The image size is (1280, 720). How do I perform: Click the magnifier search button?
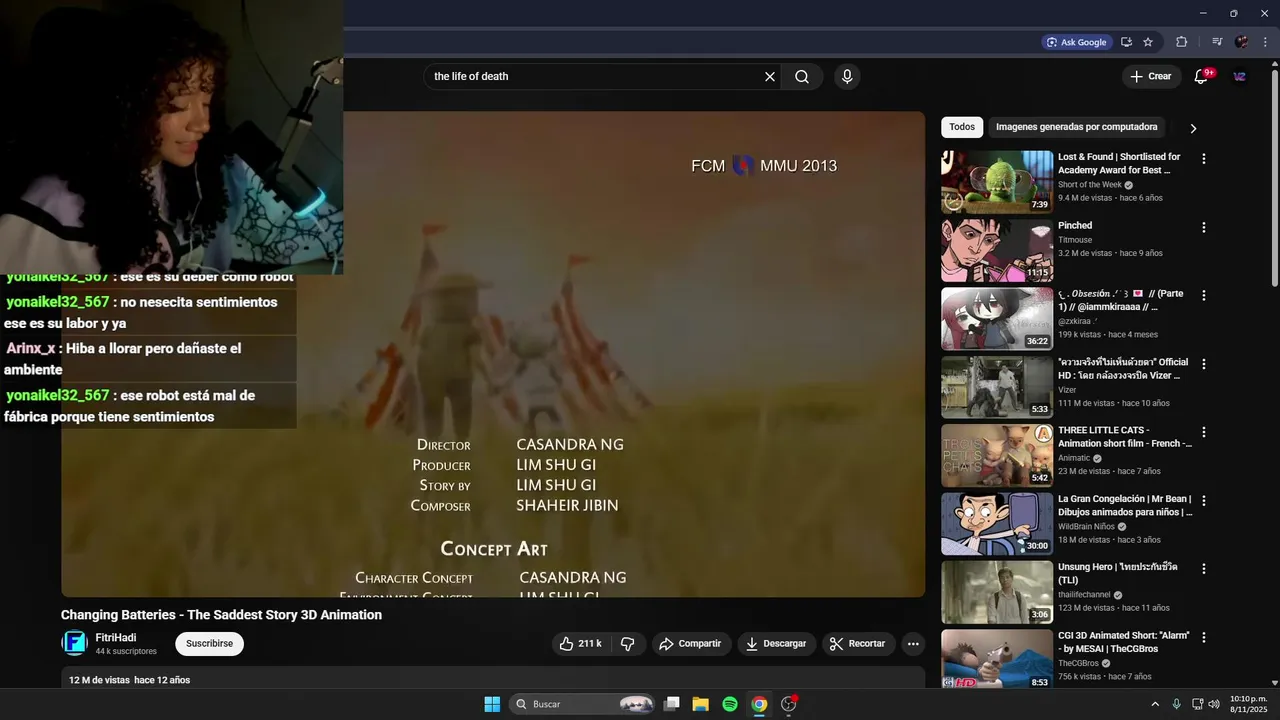(802, 77)
